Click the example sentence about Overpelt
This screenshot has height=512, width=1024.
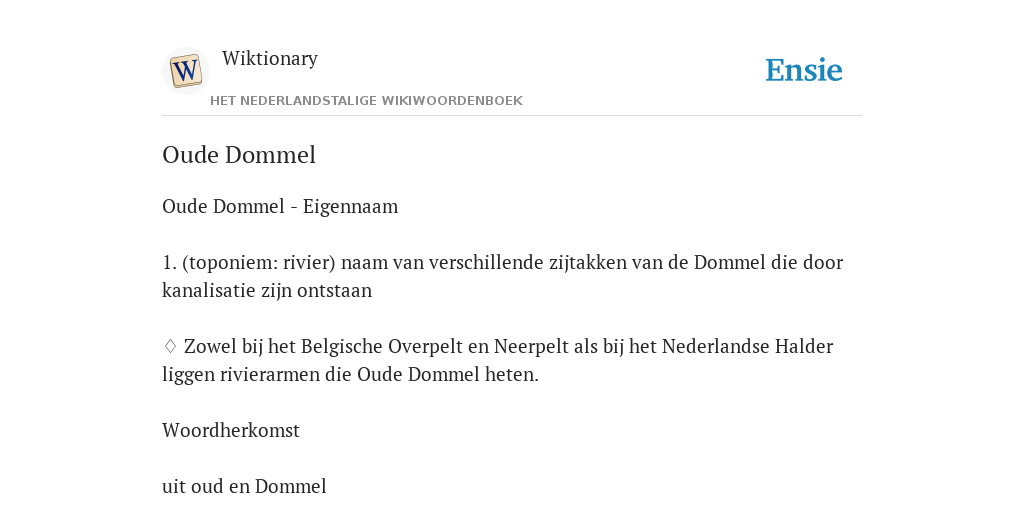tap(498, 360)
